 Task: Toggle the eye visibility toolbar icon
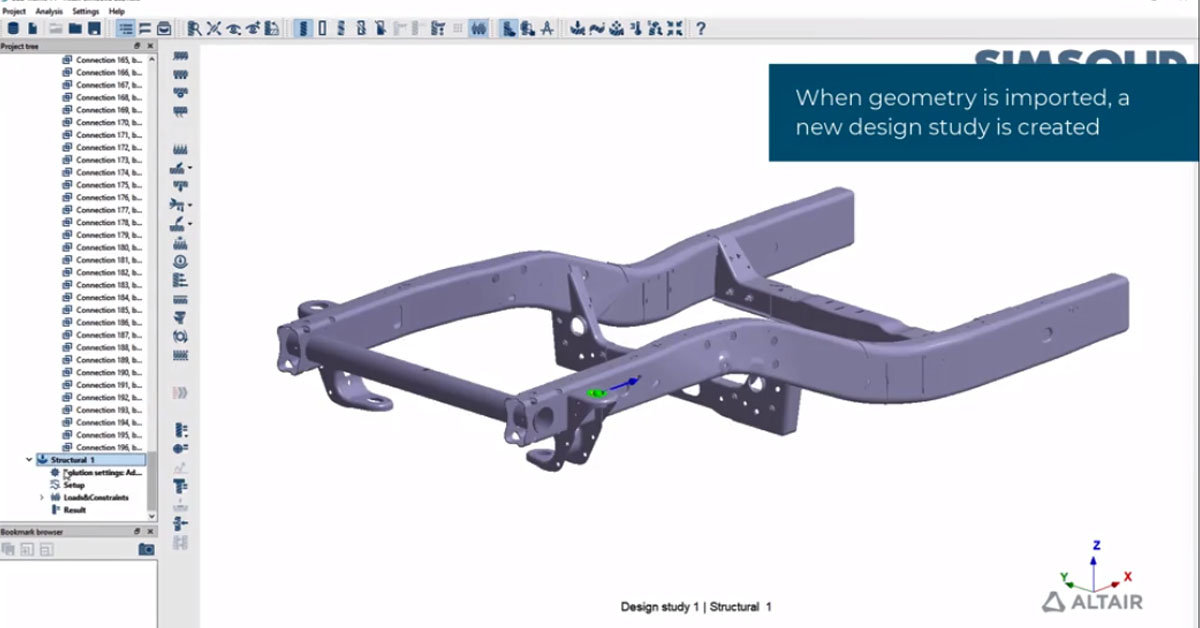(232, 29)
